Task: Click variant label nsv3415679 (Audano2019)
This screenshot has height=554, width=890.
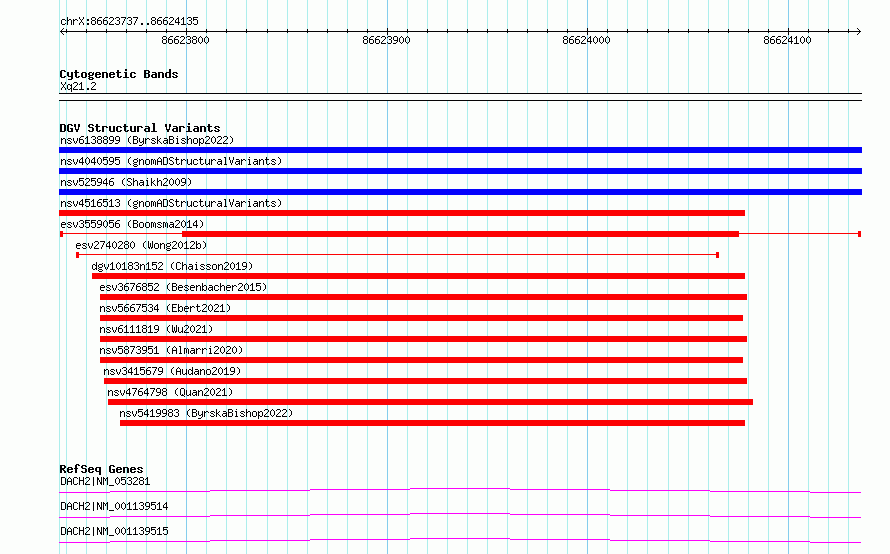Action: [172, 371]
